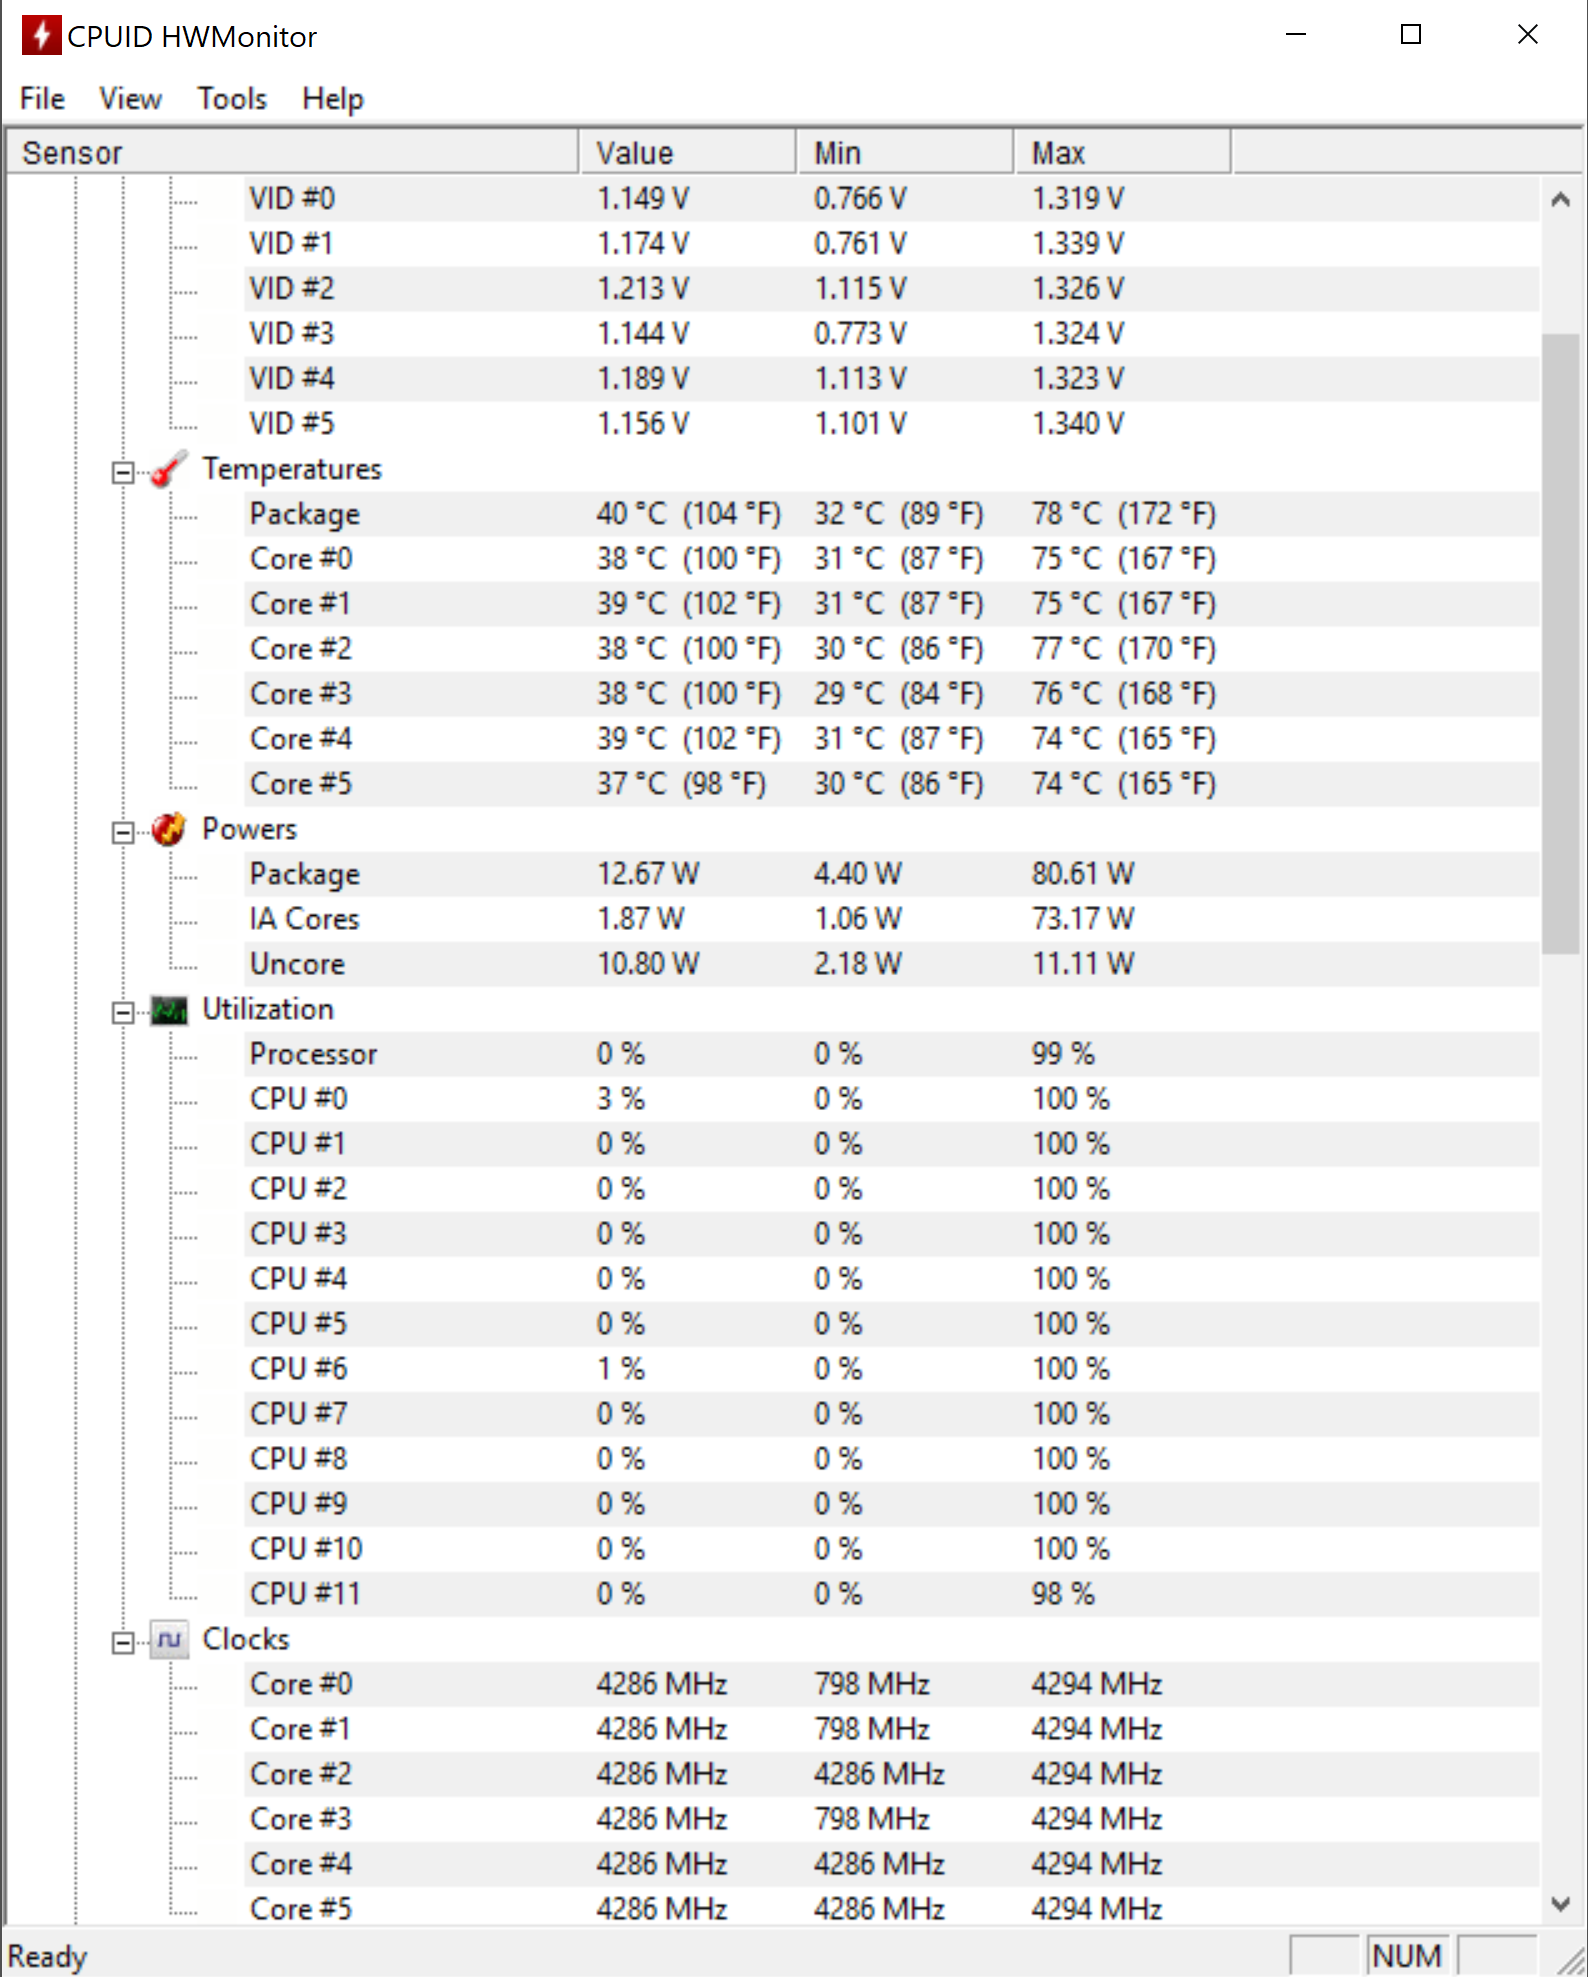Collapse the Powers tree section
1588x1980 pixels.
click(123, 832)
